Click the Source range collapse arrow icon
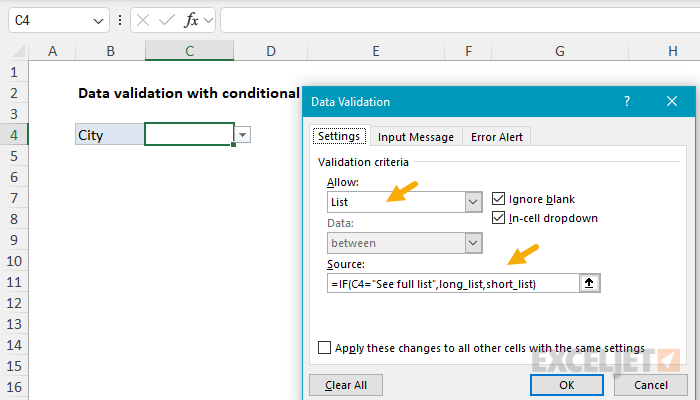Viewport: 700px width, 400px height. tap(589, 283)
